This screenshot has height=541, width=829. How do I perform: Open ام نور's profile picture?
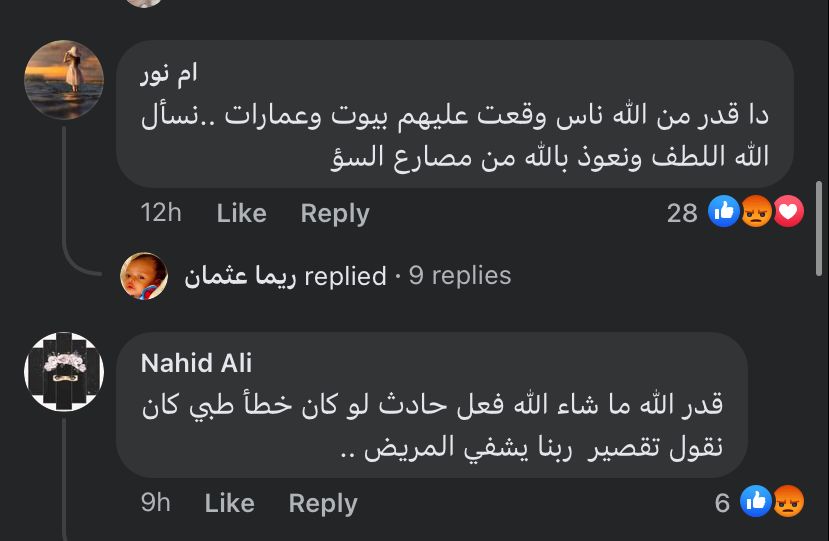(64, 80)
